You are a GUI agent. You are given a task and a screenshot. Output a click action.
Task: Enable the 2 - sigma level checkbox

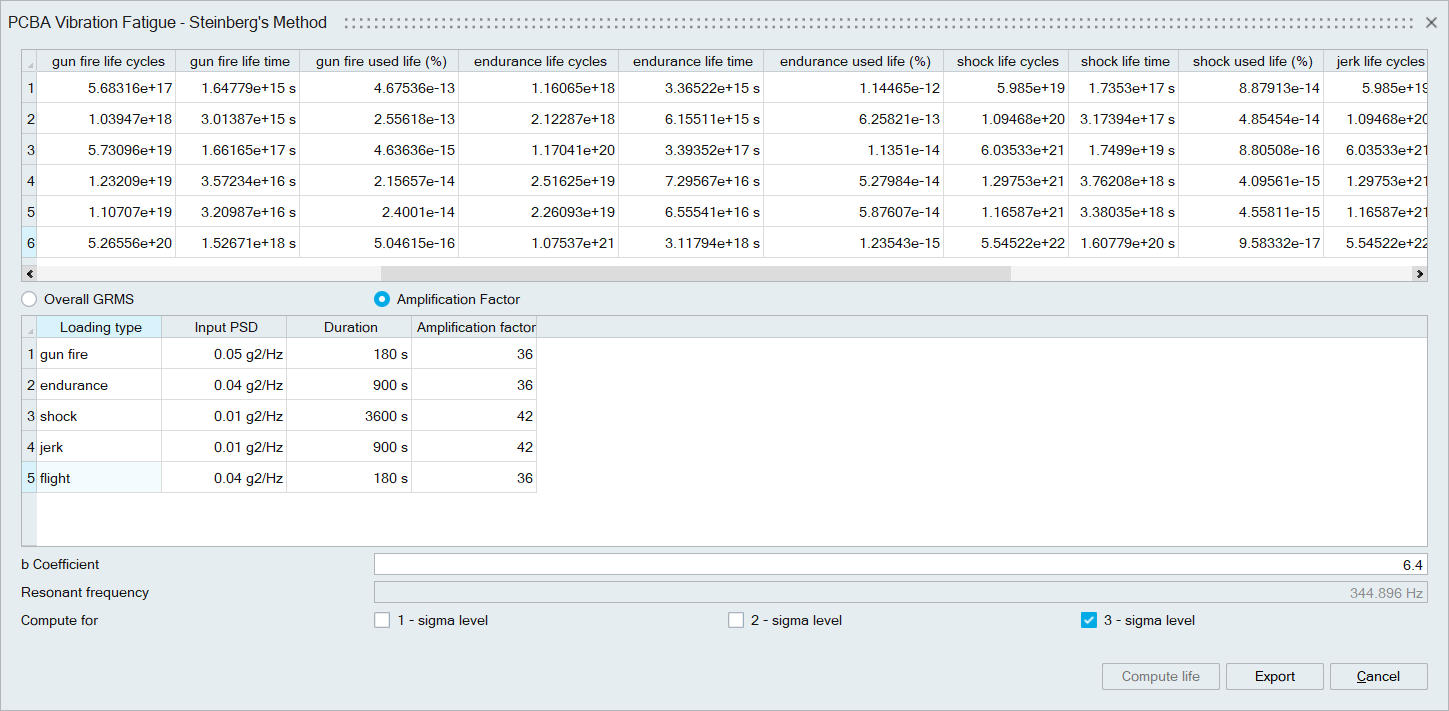click(736, 620)
